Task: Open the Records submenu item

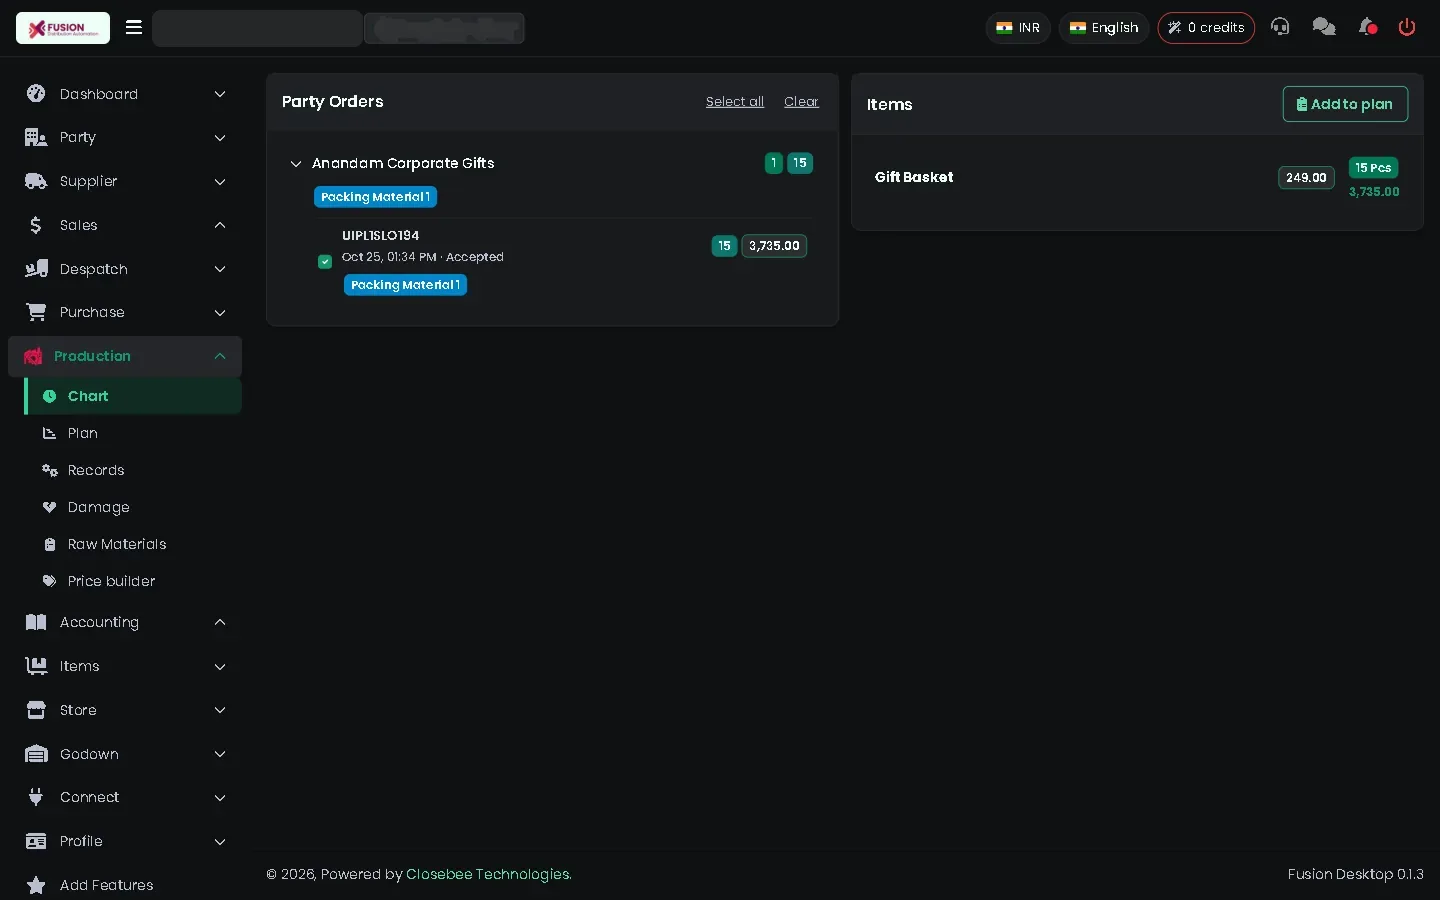Action: pos(133,470)
